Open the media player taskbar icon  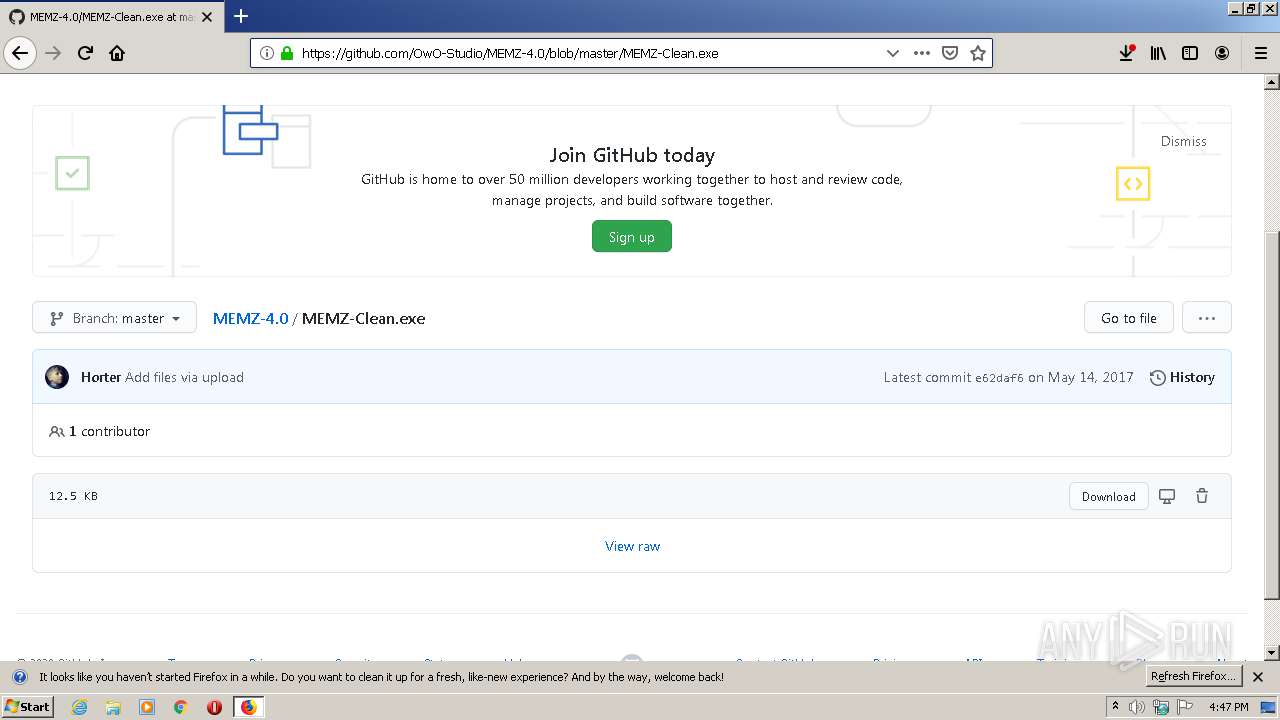click(x=147, y=707)
